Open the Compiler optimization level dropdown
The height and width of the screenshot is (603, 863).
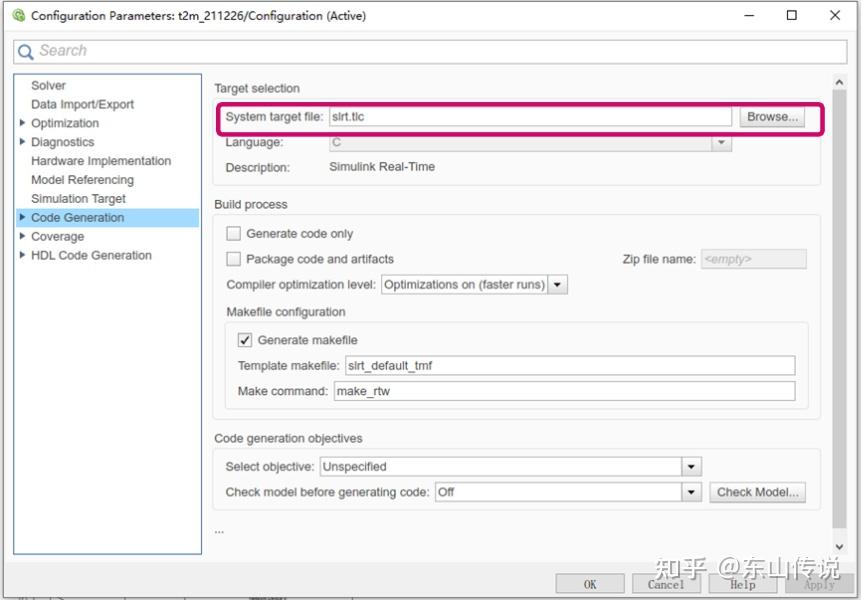[x=556, y=283]
